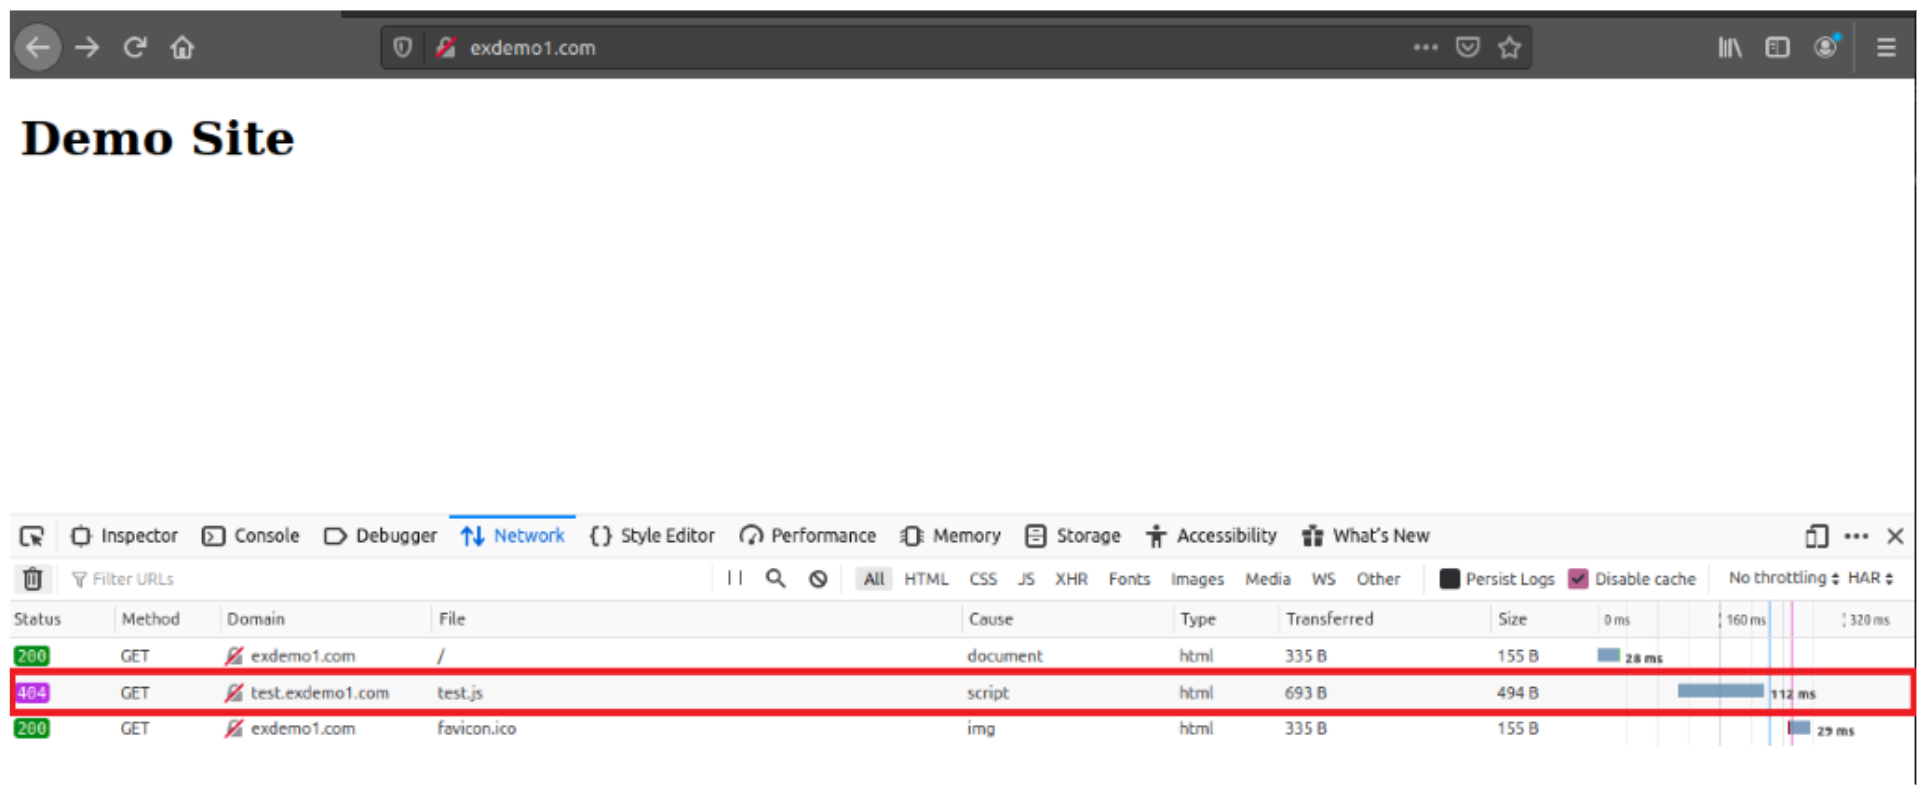Image resolution: width=1926 pixels, height=796 pixels.
Task: Open the No throttling dropdown
Action: 1783,578
